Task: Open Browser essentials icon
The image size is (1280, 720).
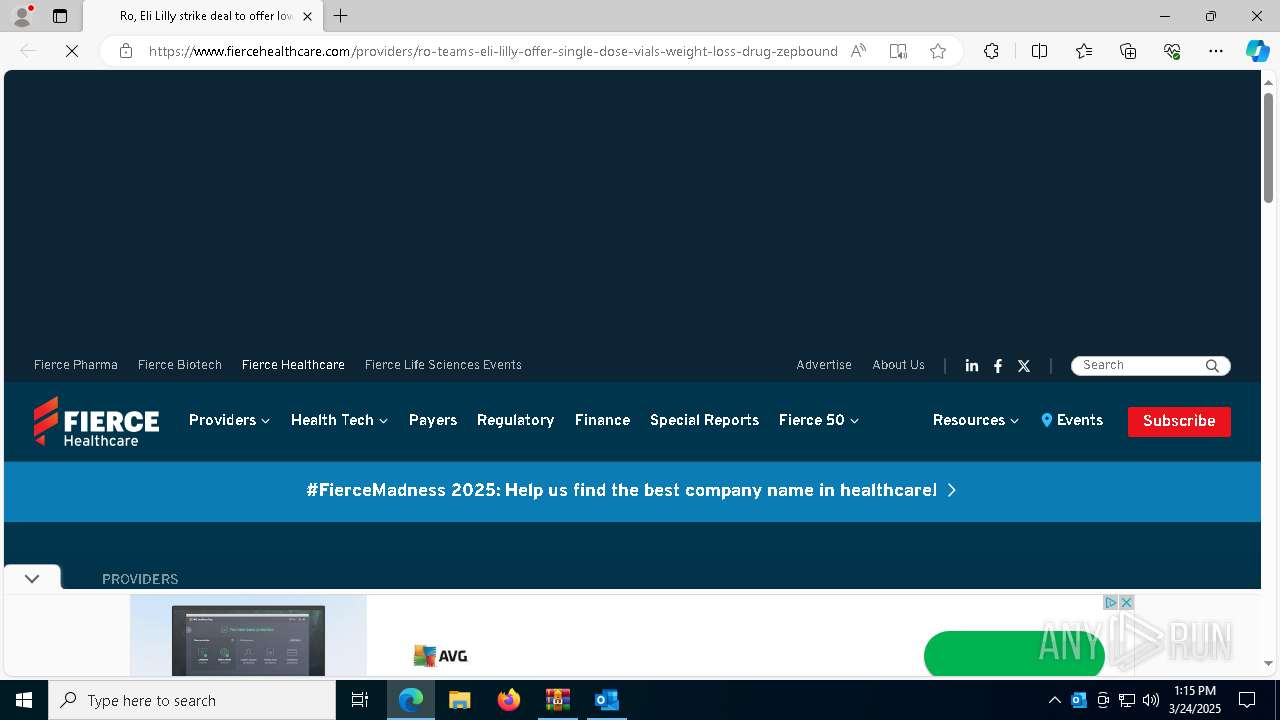Action: [x=1172, y=51]
